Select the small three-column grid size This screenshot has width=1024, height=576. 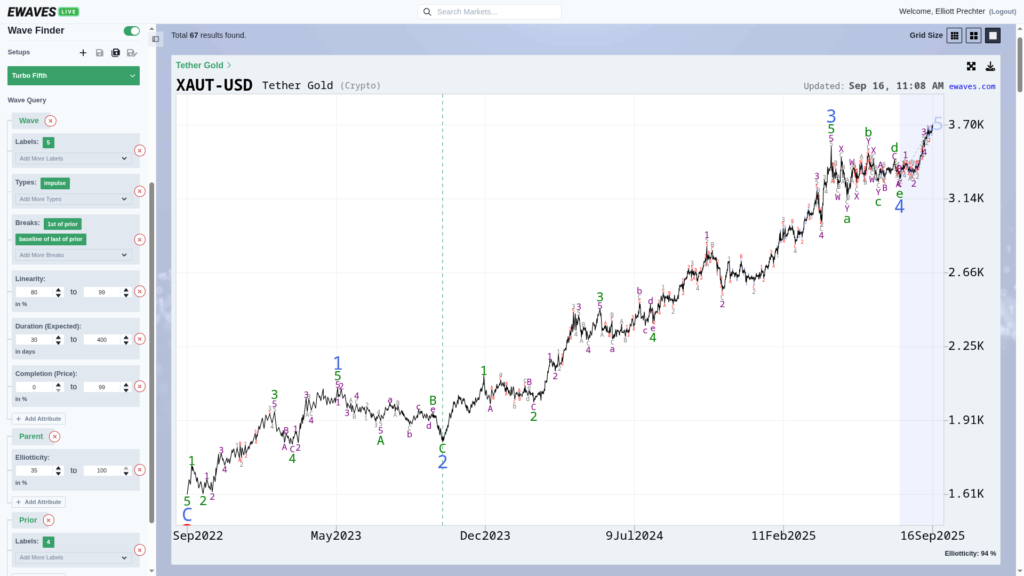tap(954, 36)
